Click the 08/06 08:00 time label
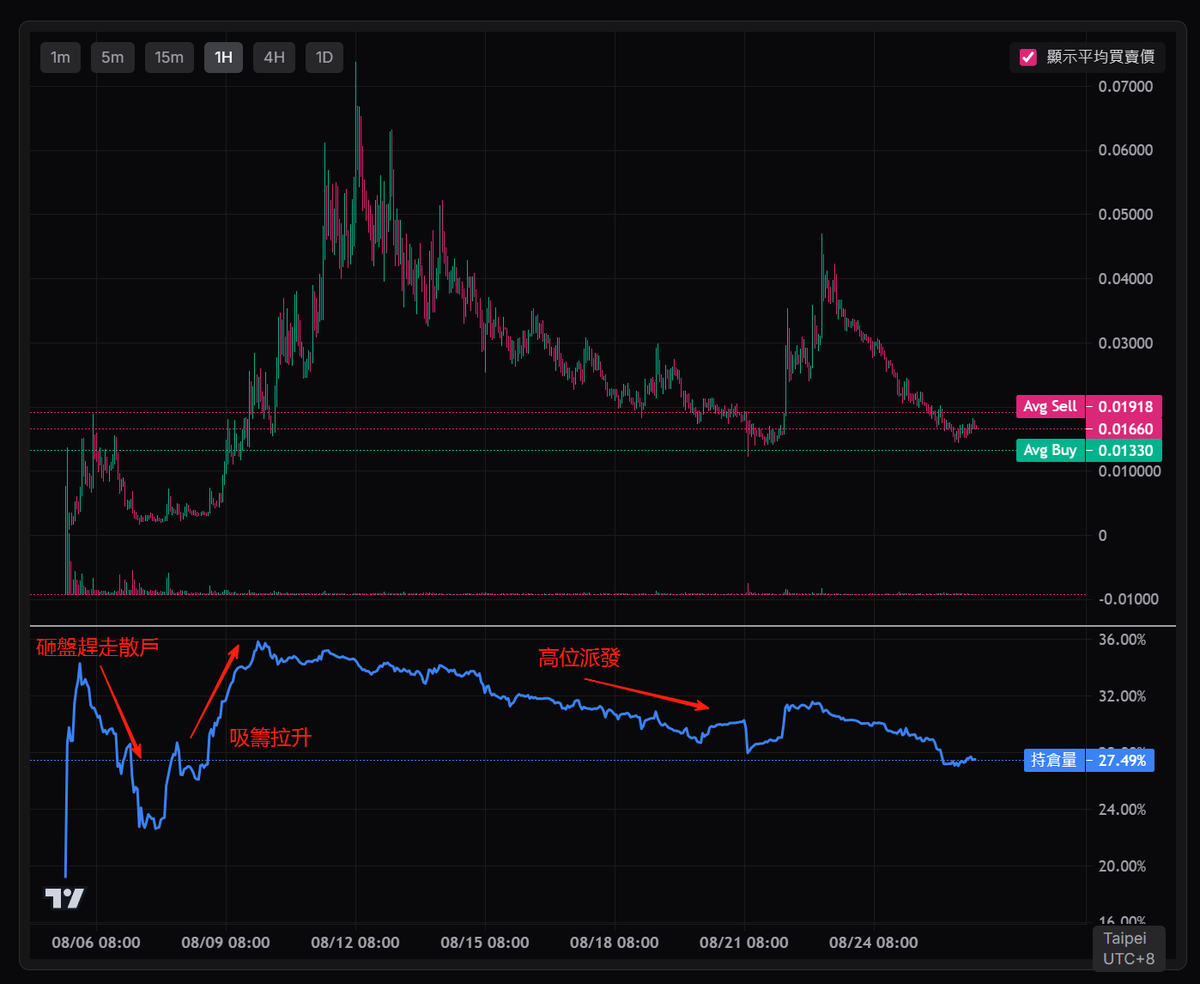Image resolution: width=1200 pixels, height=984 pixels. pos(96,942)
